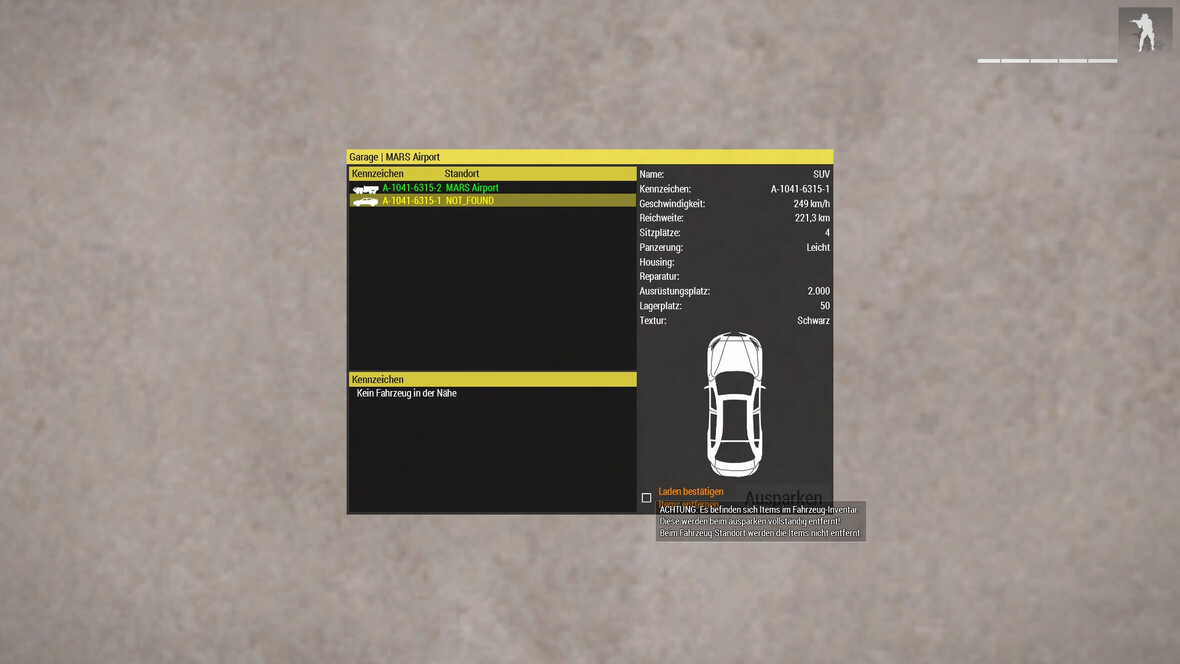1180x664 pixels.
Task: Click the 2.000 Ausrüstungsplatz value
Action: click(x=819, y=291)
